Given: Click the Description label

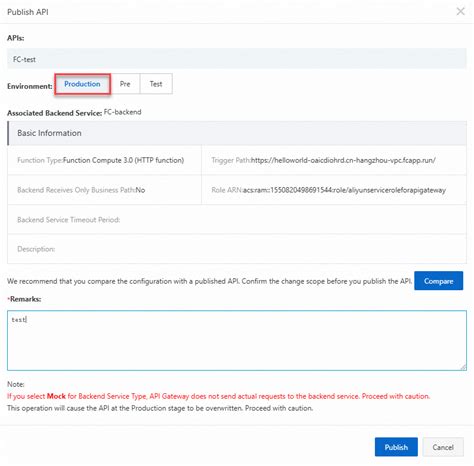Looking at the screenshot, I should [36, 249].
